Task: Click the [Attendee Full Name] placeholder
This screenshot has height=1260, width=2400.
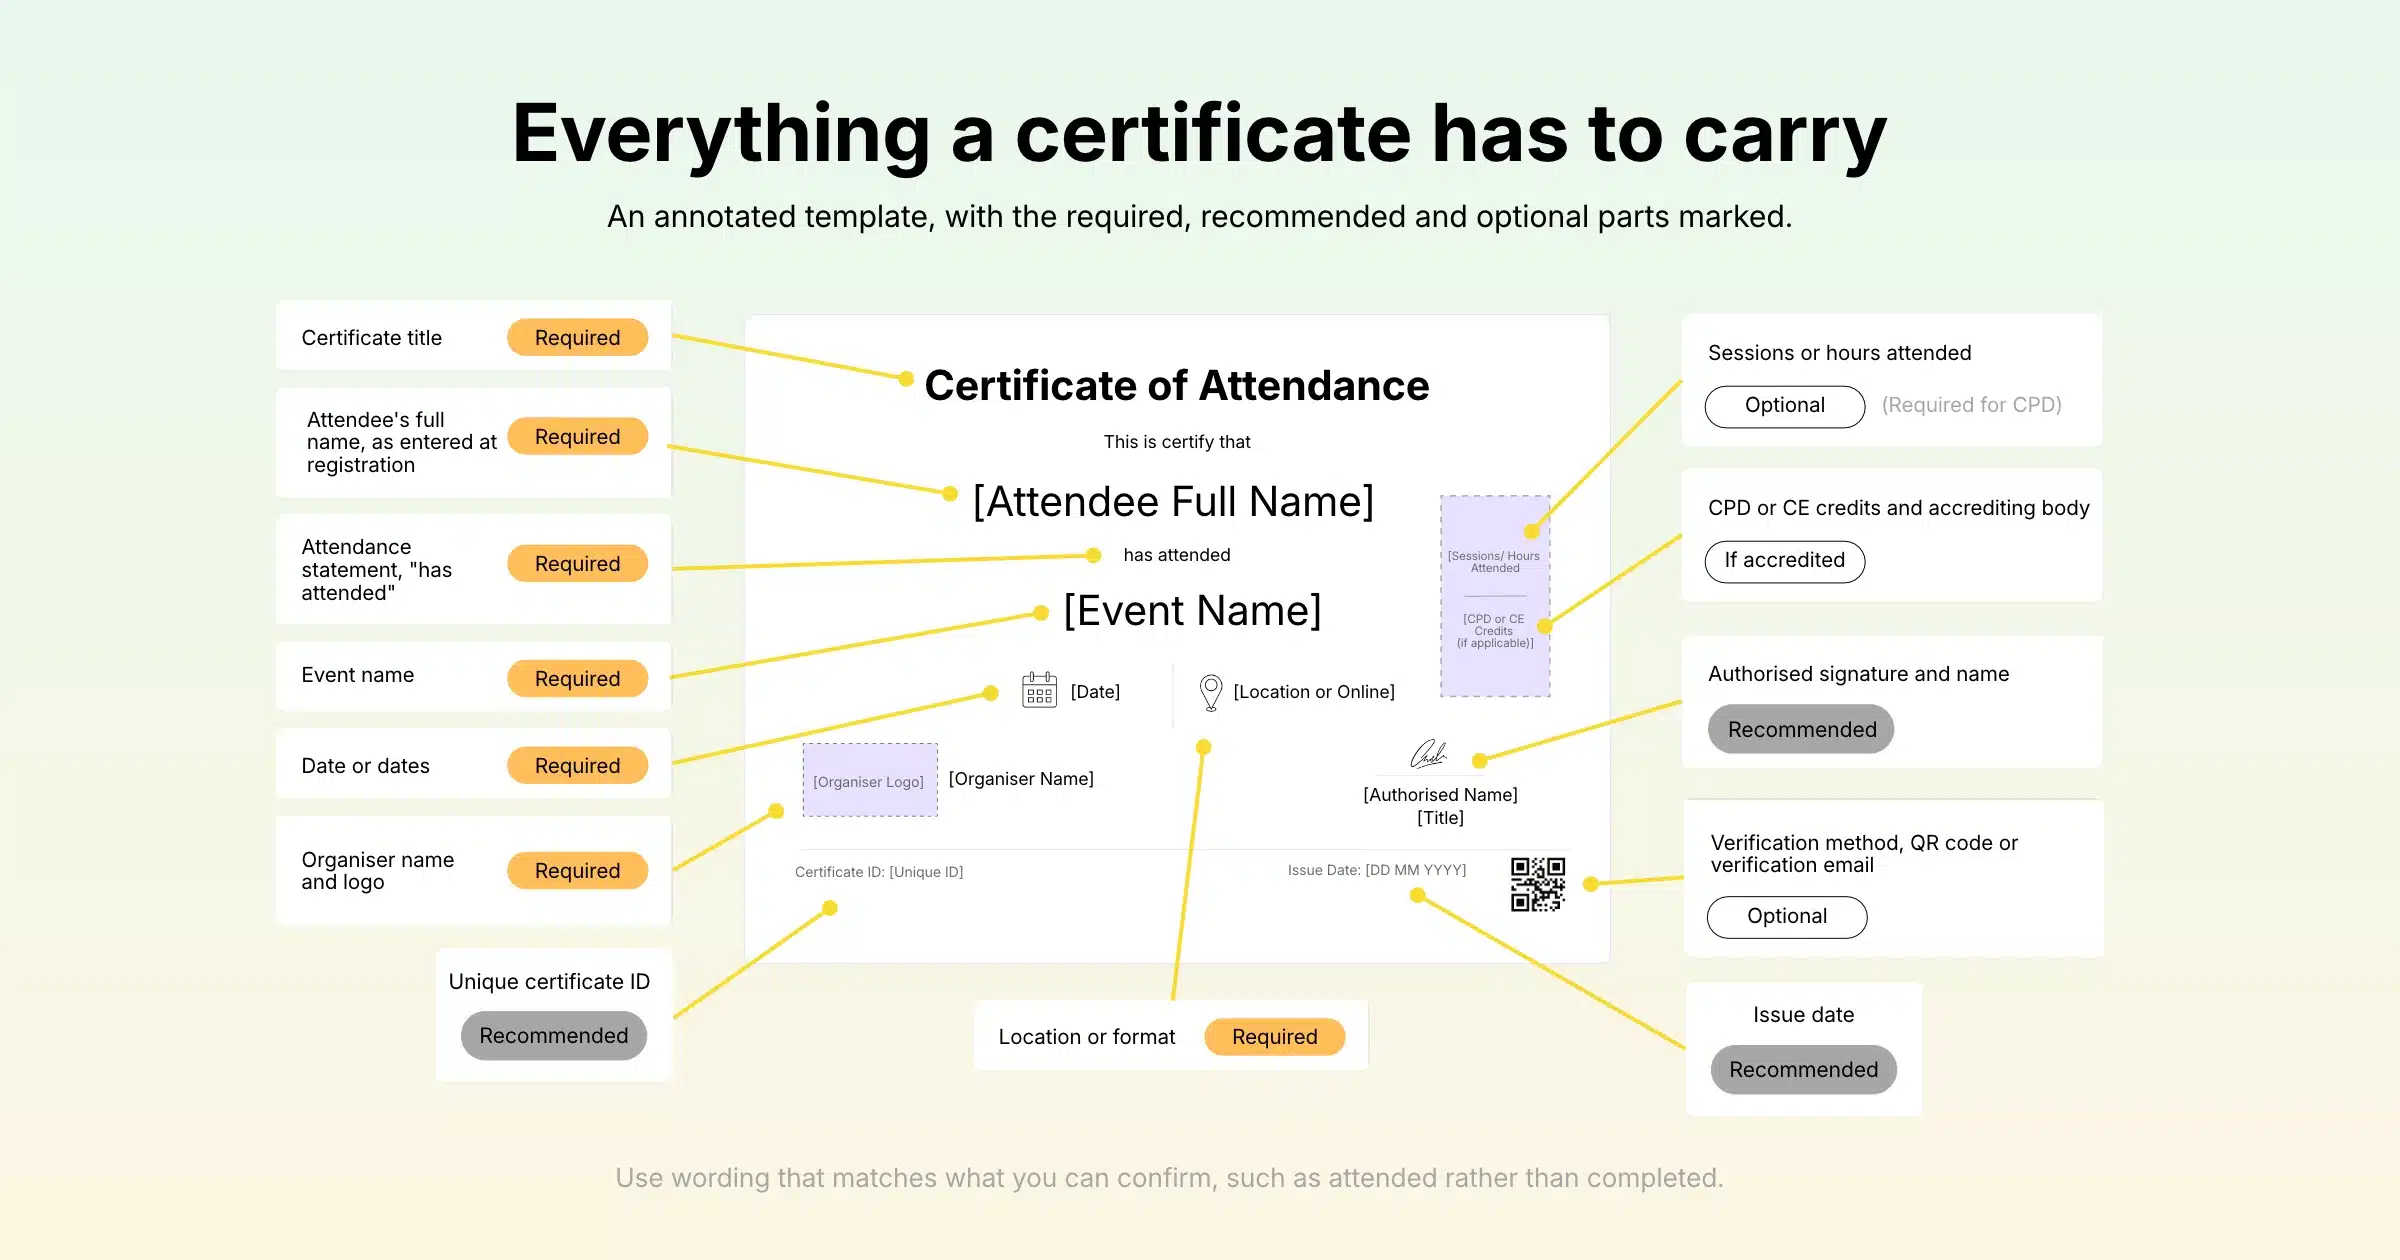Action: pos(1173,502)
